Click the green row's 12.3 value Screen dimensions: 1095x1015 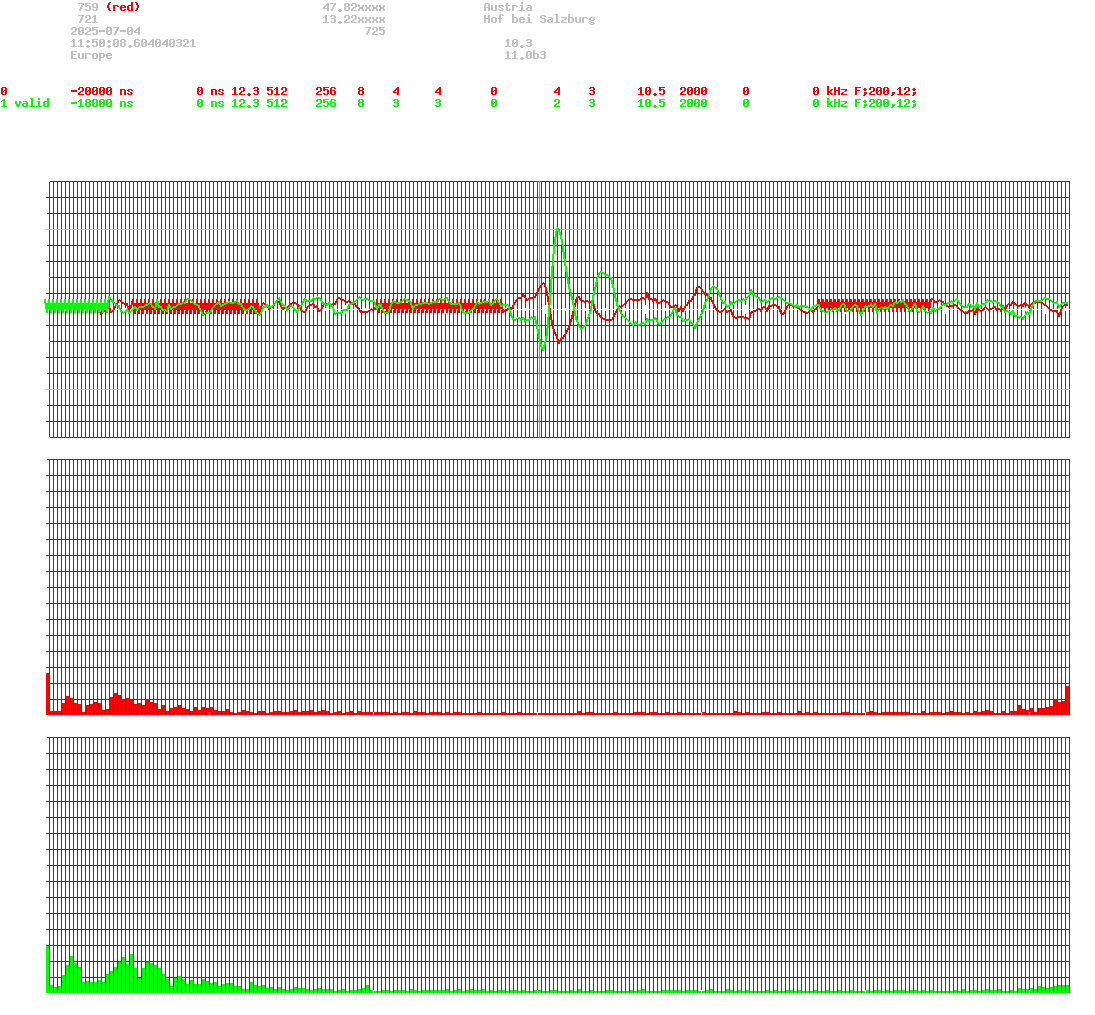[246, 103]
